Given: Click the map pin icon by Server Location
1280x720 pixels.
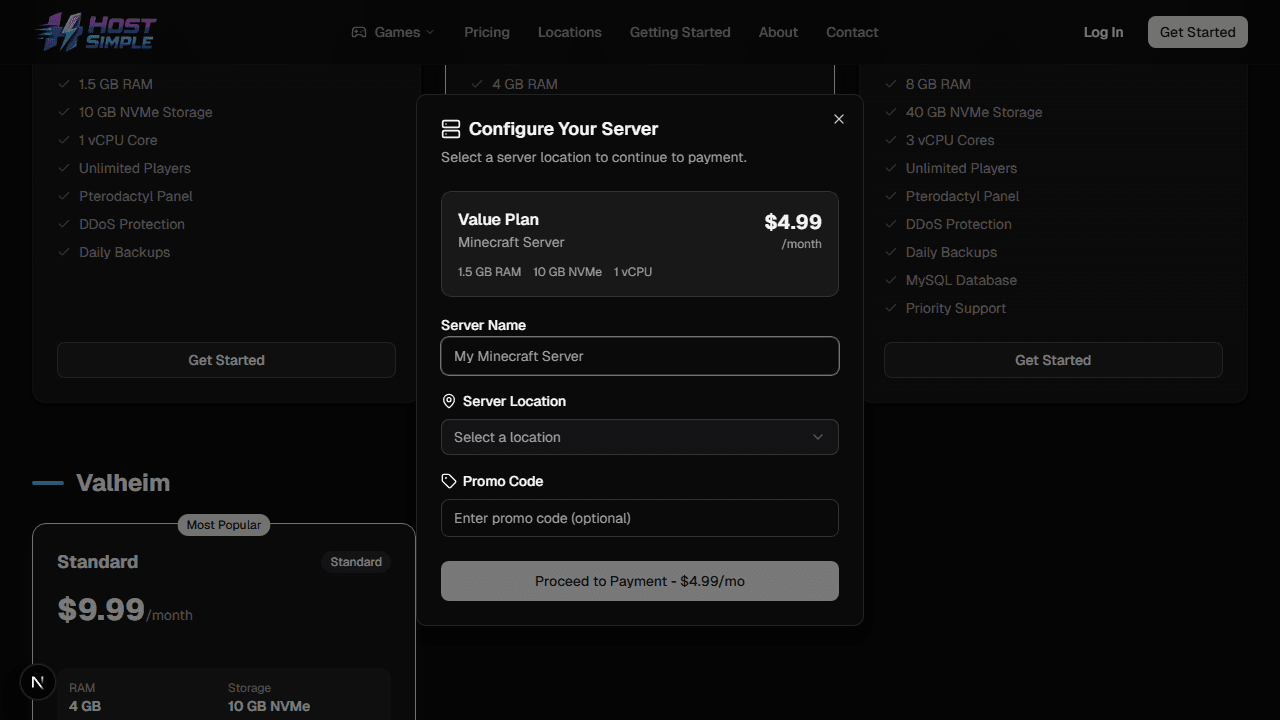Looking at the screenshot, I should 449,401.
